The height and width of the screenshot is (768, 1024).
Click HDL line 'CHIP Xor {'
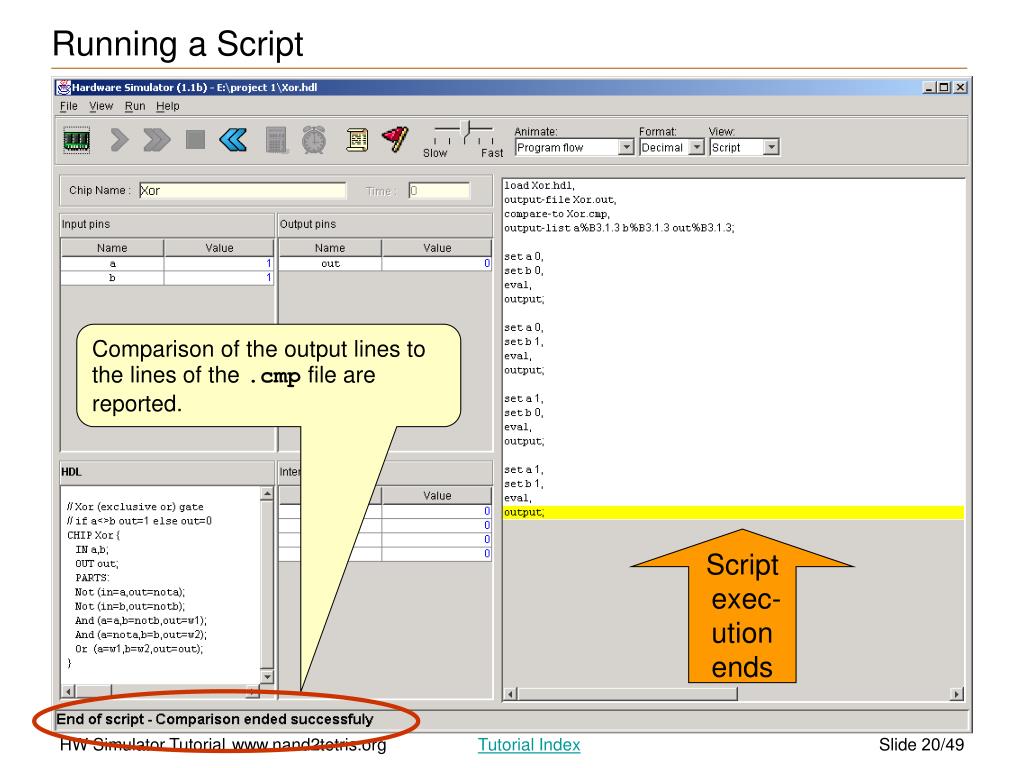click(93, 535)
